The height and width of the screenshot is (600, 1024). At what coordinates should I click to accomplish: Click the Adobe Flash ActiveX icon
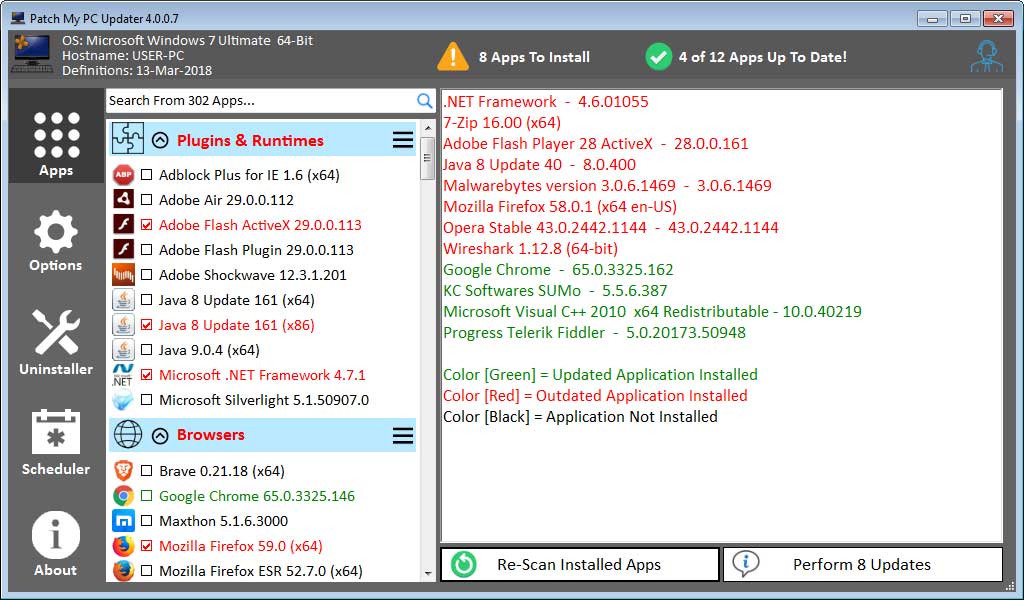point(123,225)
